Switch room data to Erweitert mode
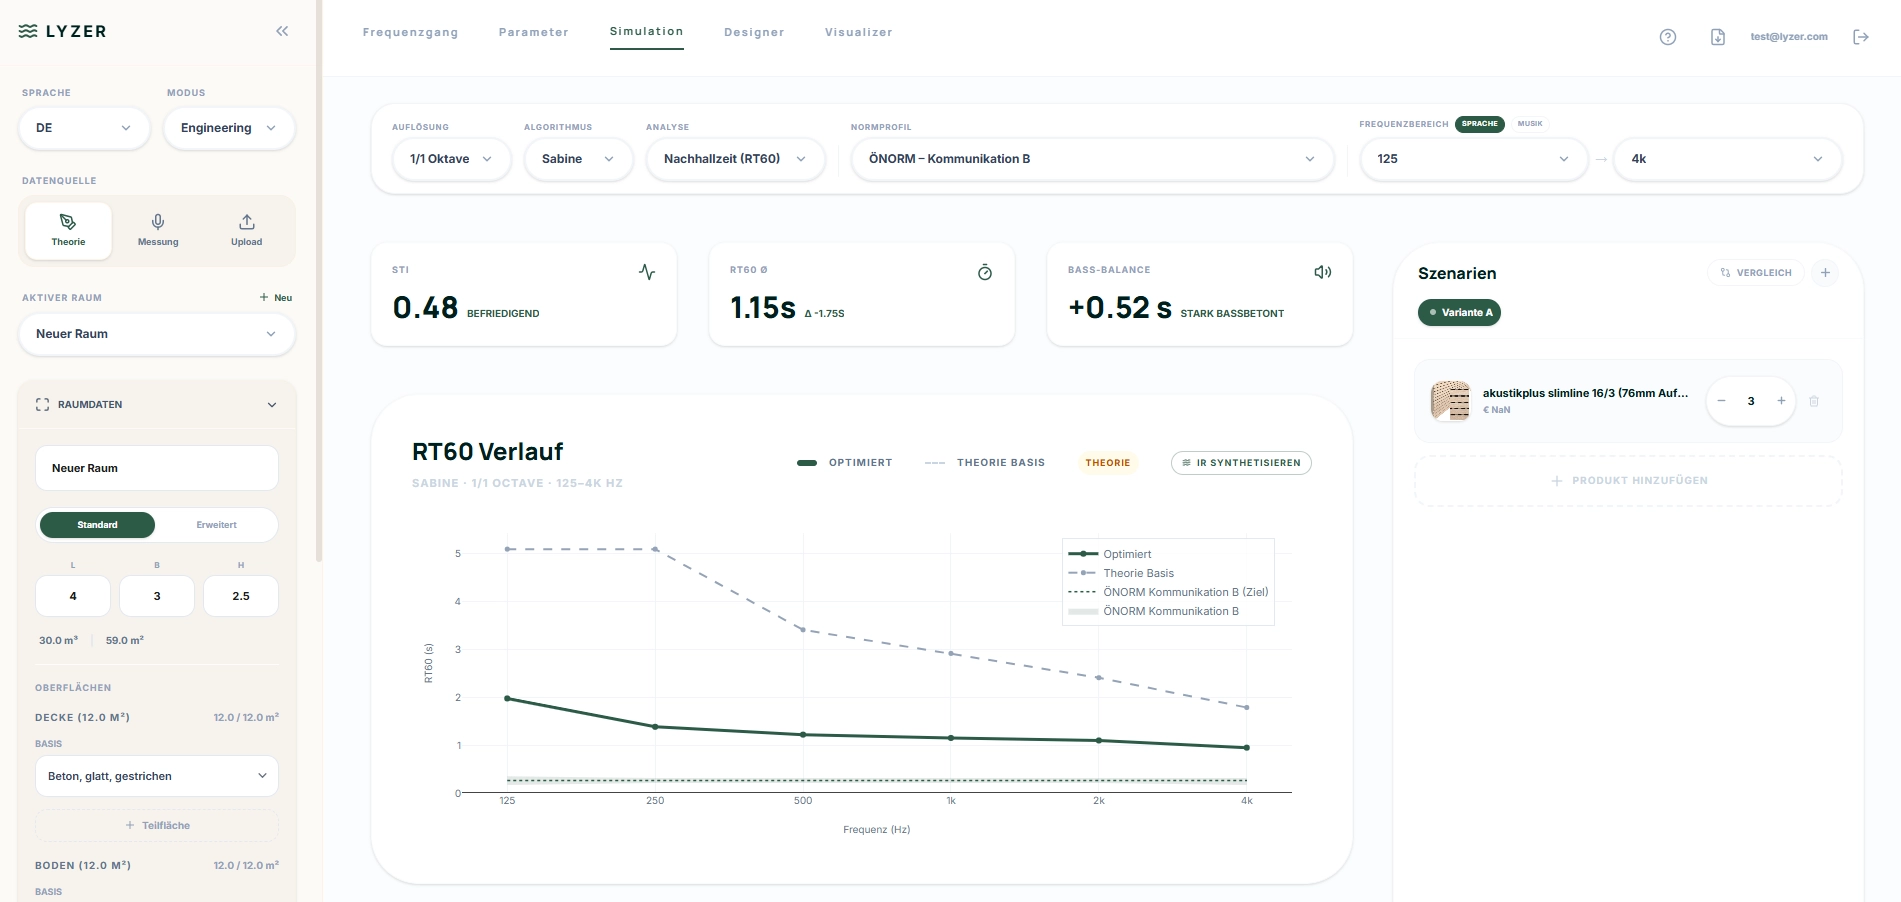The height and width of the screenshot is (902, 1901). pos(216,525)
